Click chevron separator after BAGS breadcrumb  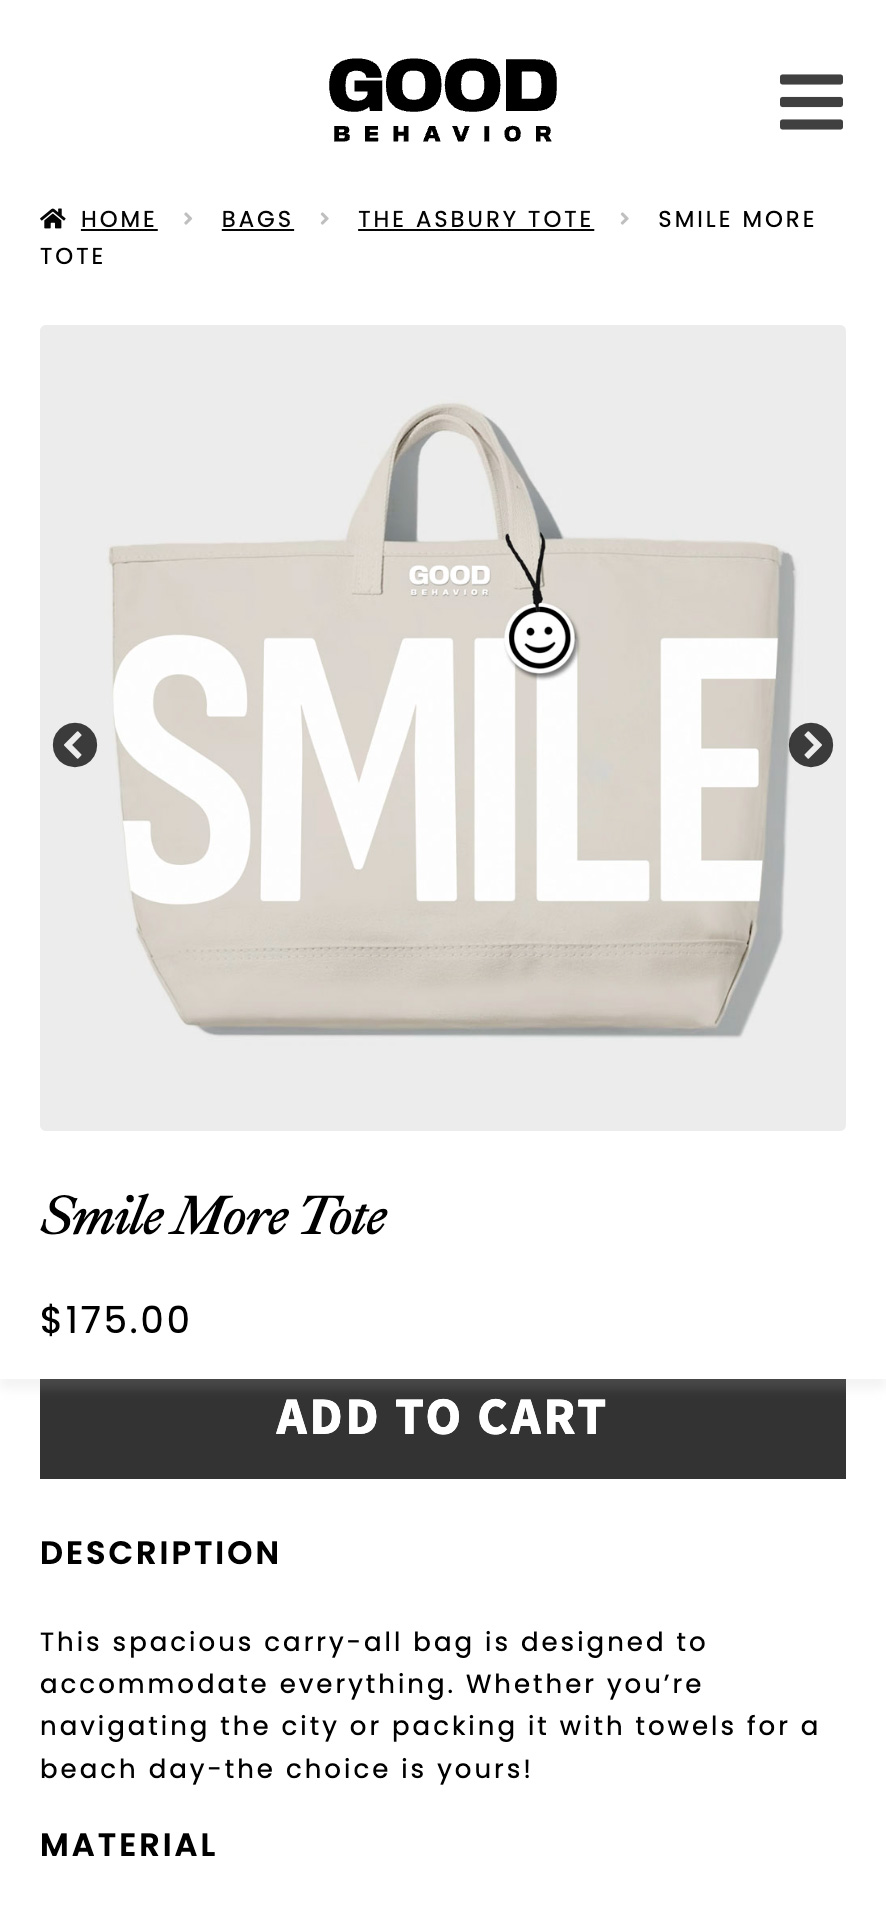click(325, 218)
